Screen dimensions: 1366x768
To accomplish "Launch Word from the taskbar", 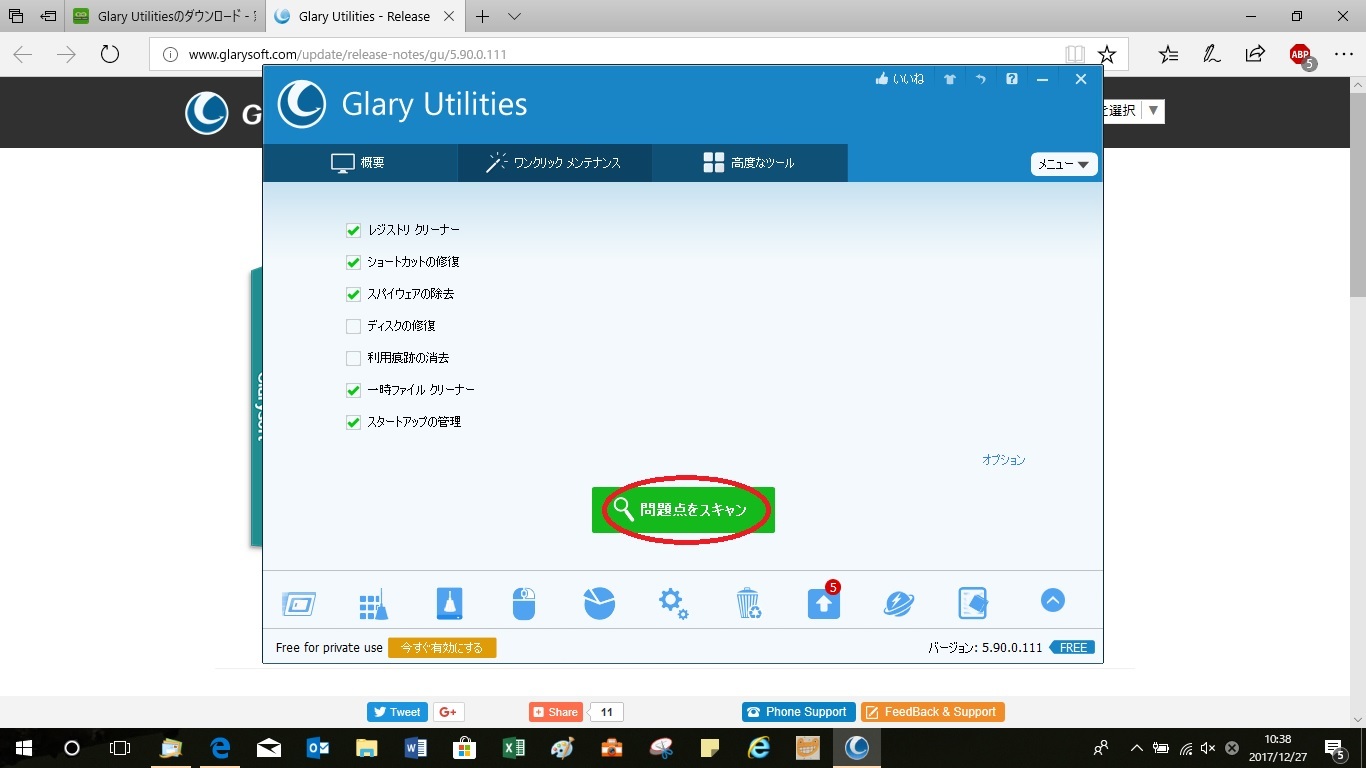I will point(416,748).
